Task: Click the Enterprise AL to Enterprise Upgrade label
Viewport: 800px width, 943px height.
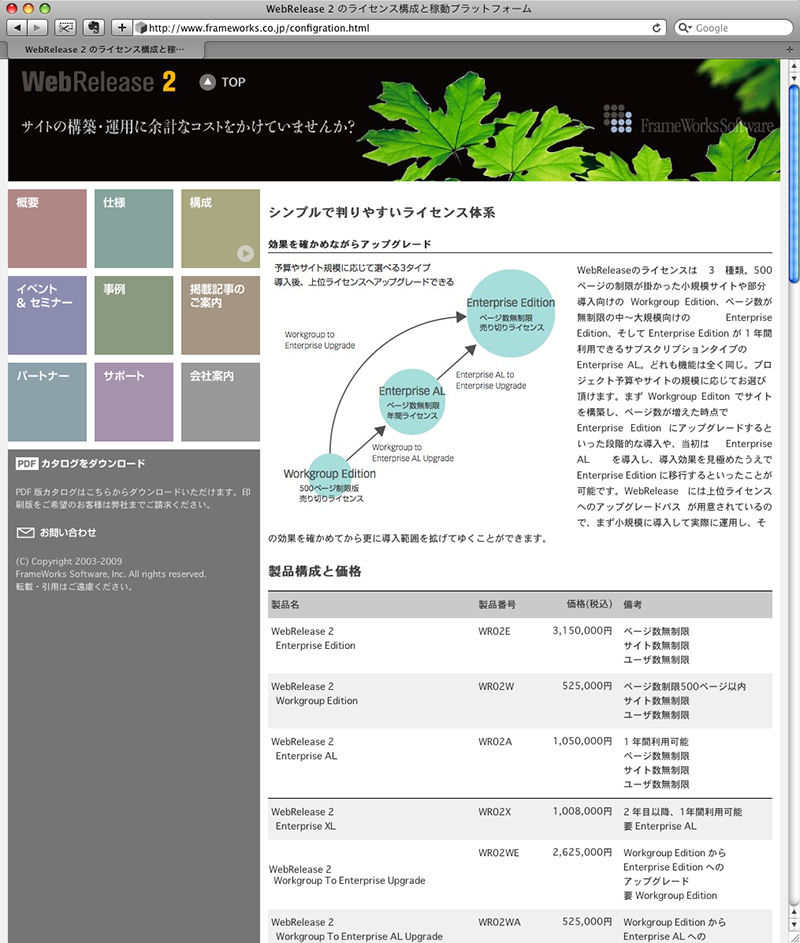Action: [x=491, y=380]
